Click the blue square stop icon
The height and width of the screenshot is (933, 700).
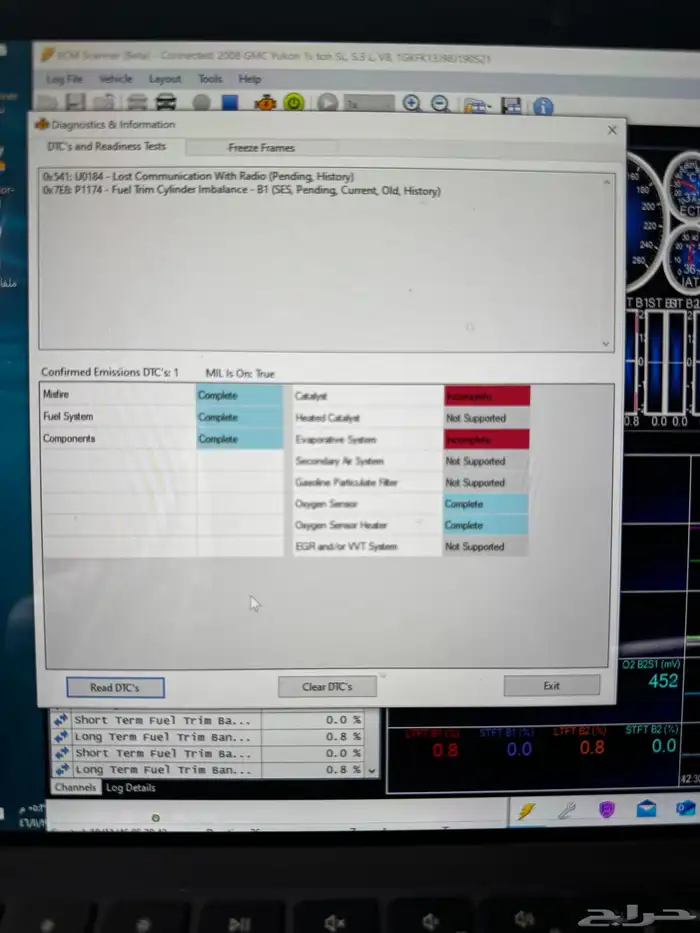point(230,103)
